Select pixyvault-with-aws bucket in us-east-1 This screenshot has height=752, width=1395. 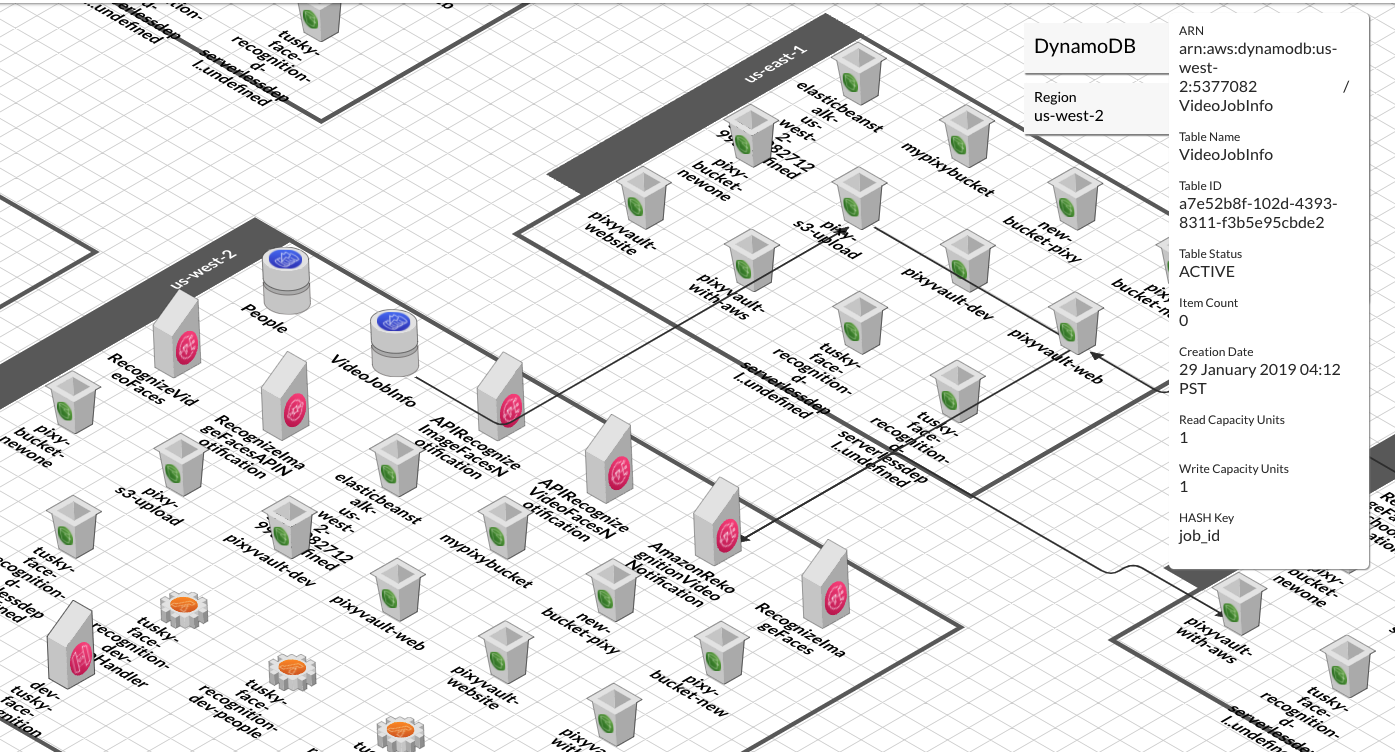point(752,261)
